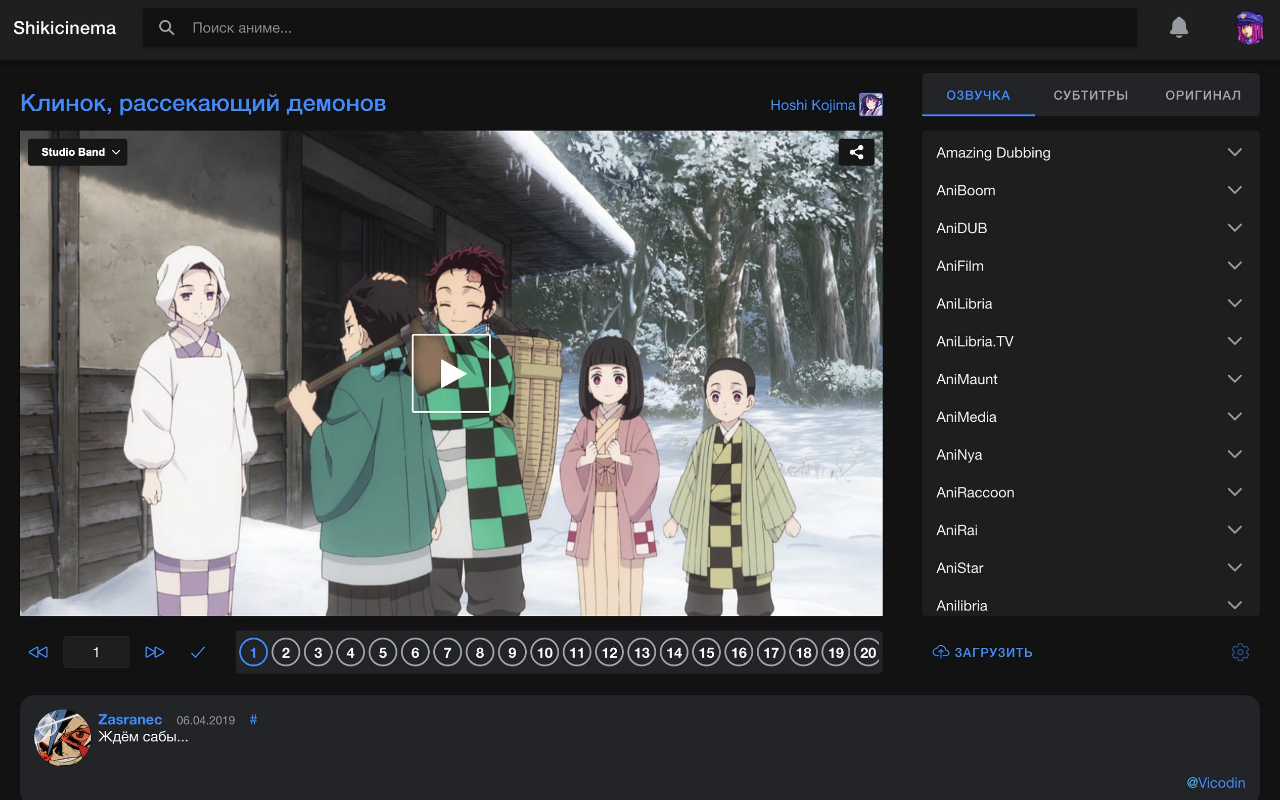Image resolution: width=1280 pixels, height=800 pixels.
Task: Select episode 1 circle
Action: tap(253, 653)
